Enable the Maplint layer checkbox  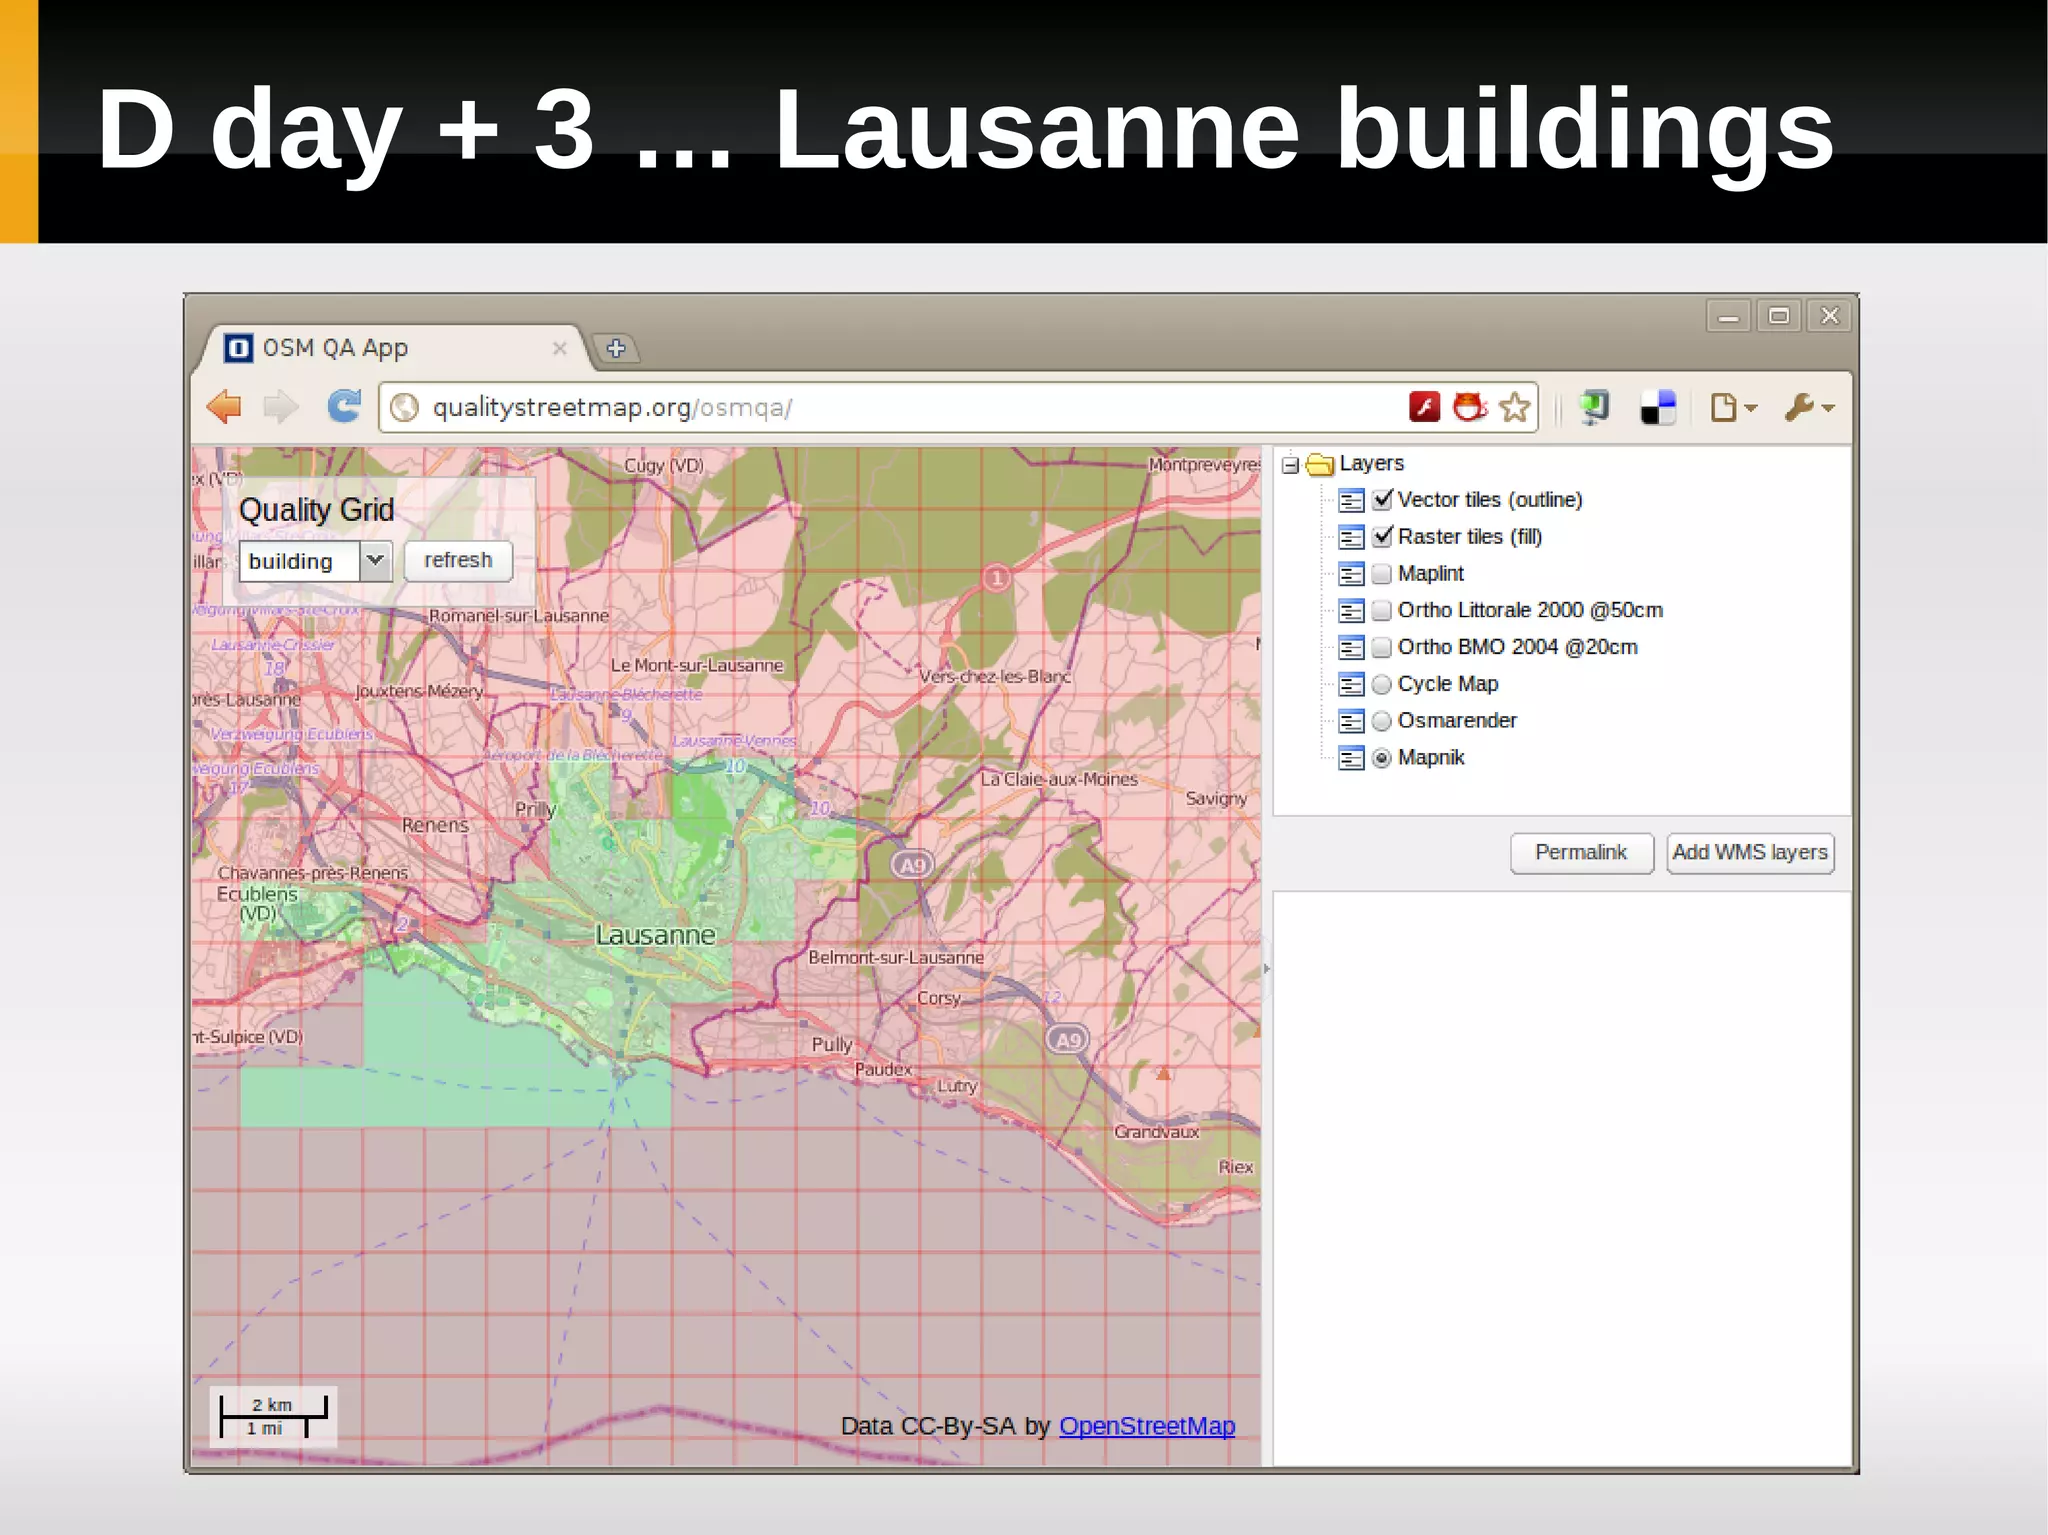(x=1381, y=574)
